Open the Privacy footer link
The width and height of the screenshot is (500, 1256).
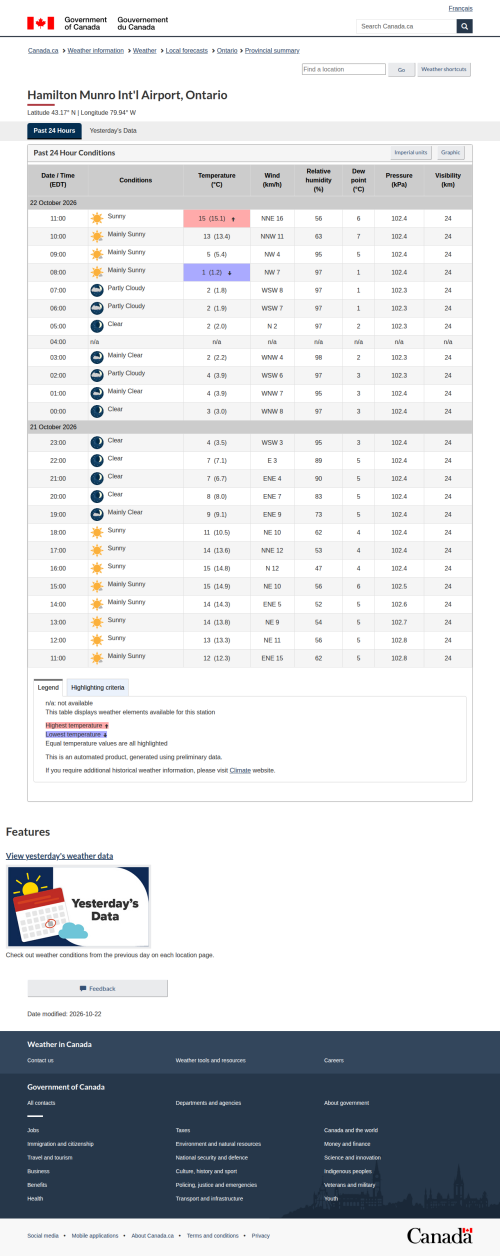point(261,1236)
